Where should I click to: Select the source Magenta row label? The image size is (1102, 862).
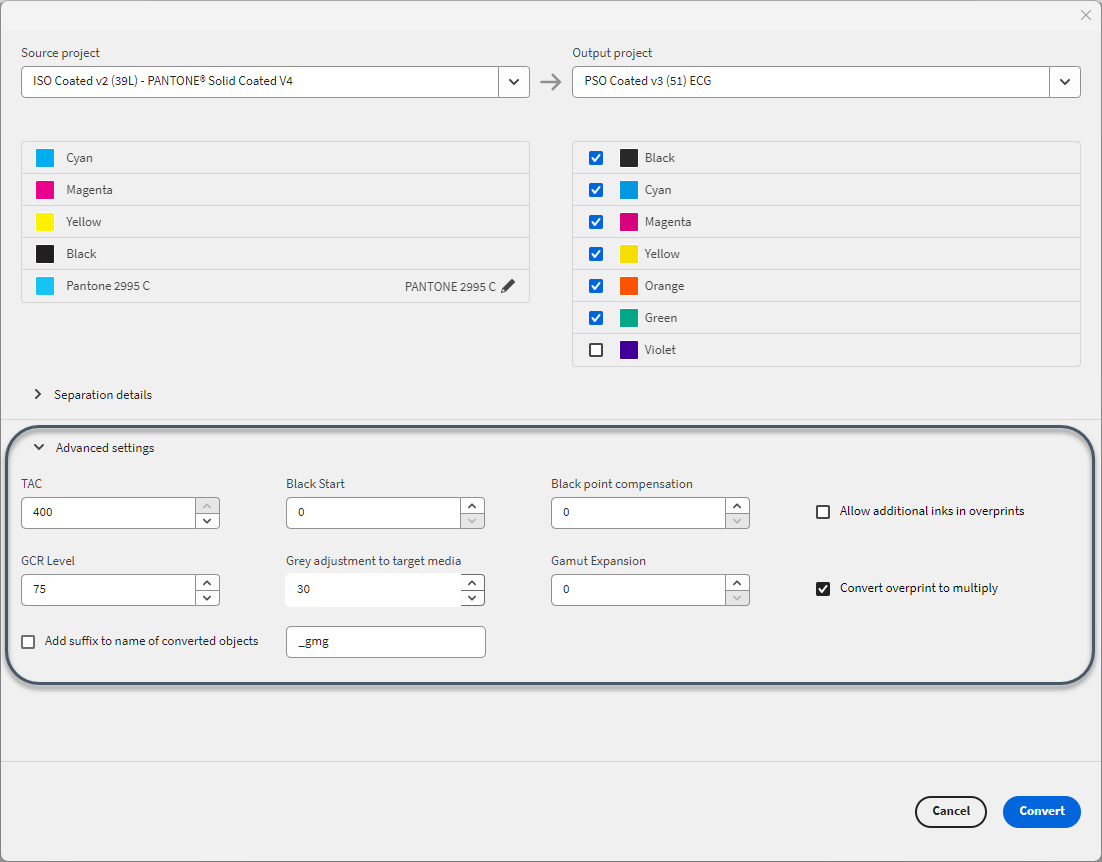pyautogui.click(x=89, y=190)
